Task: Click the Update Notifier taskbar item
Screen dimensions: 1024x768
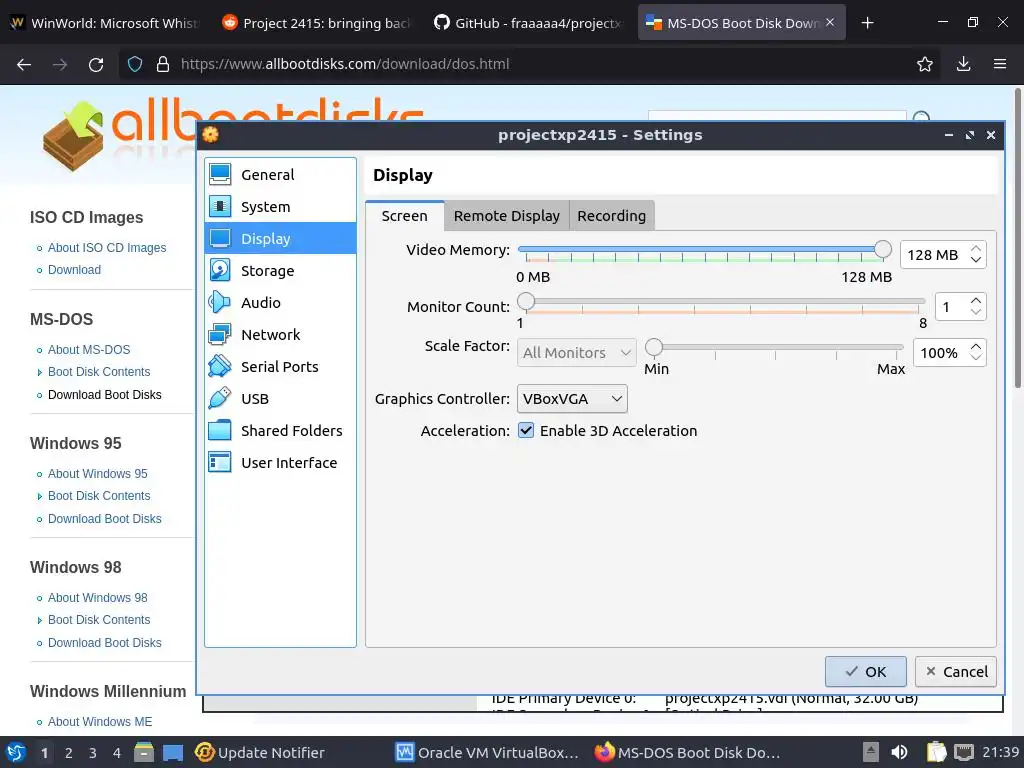Action: click(259, 752)
